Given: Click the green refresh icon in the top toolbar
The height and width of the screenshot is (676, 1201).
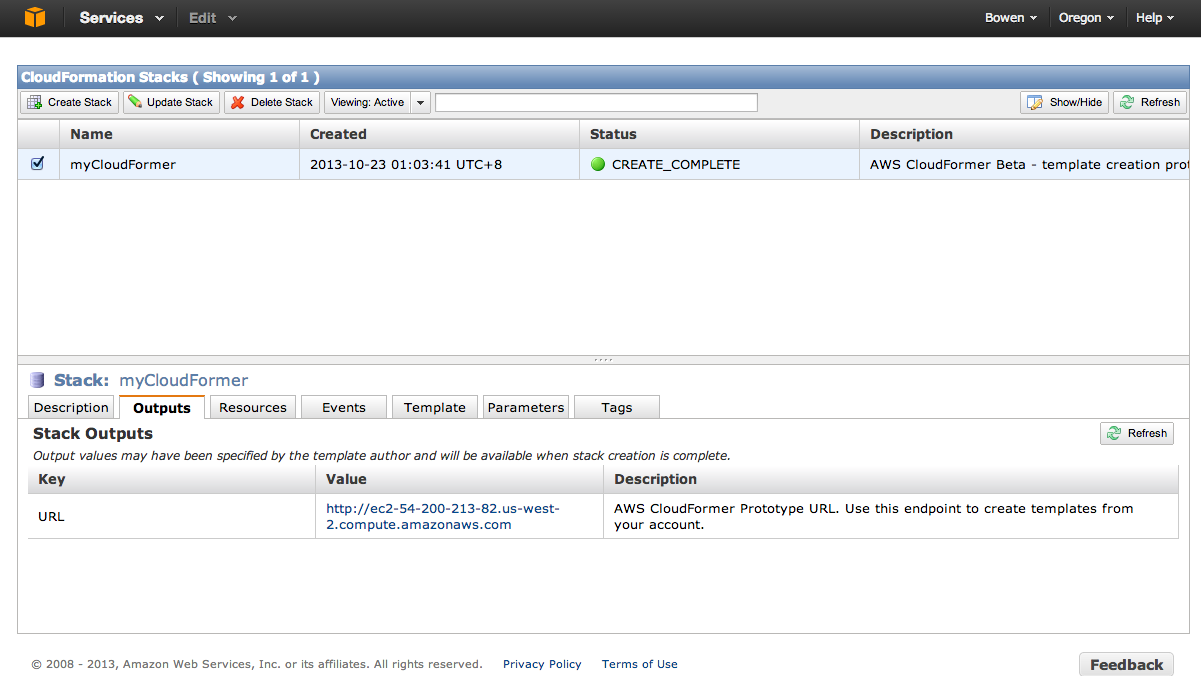Looking at the screenshot, I should (x=1127, y=102).
